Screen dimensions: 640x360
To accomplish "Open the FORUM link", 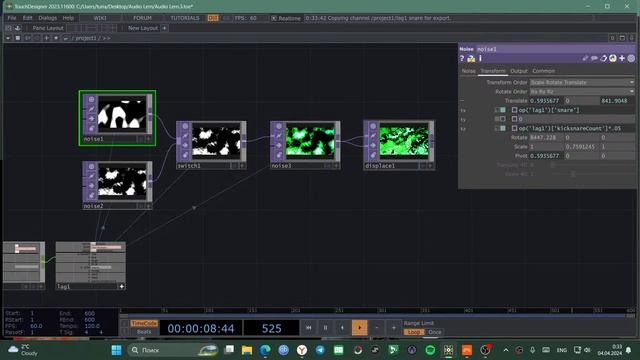I will click(142, 18).
